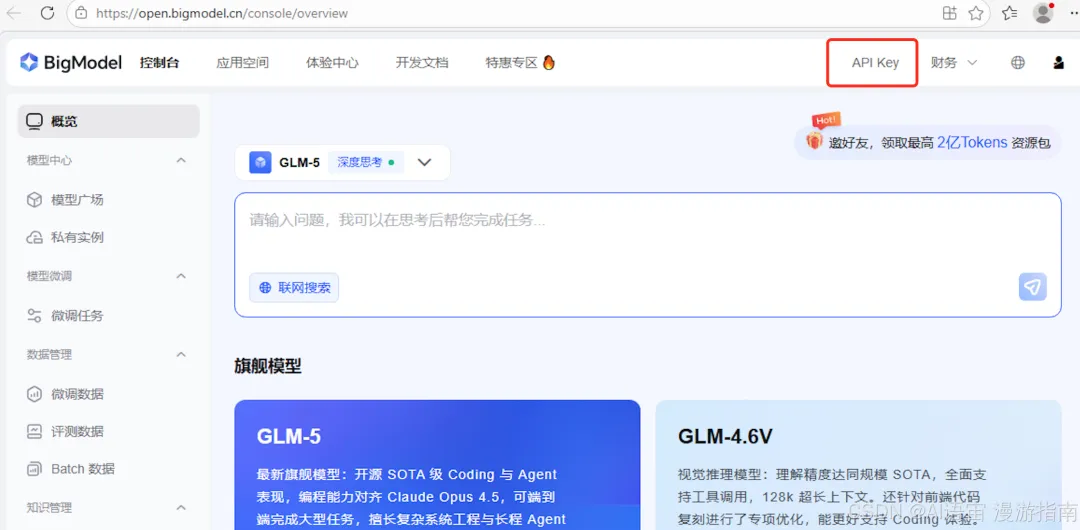The height and width of the screenshot is (530, 1080).
Task: Click the BigModel logo
Action: (71, 63)
